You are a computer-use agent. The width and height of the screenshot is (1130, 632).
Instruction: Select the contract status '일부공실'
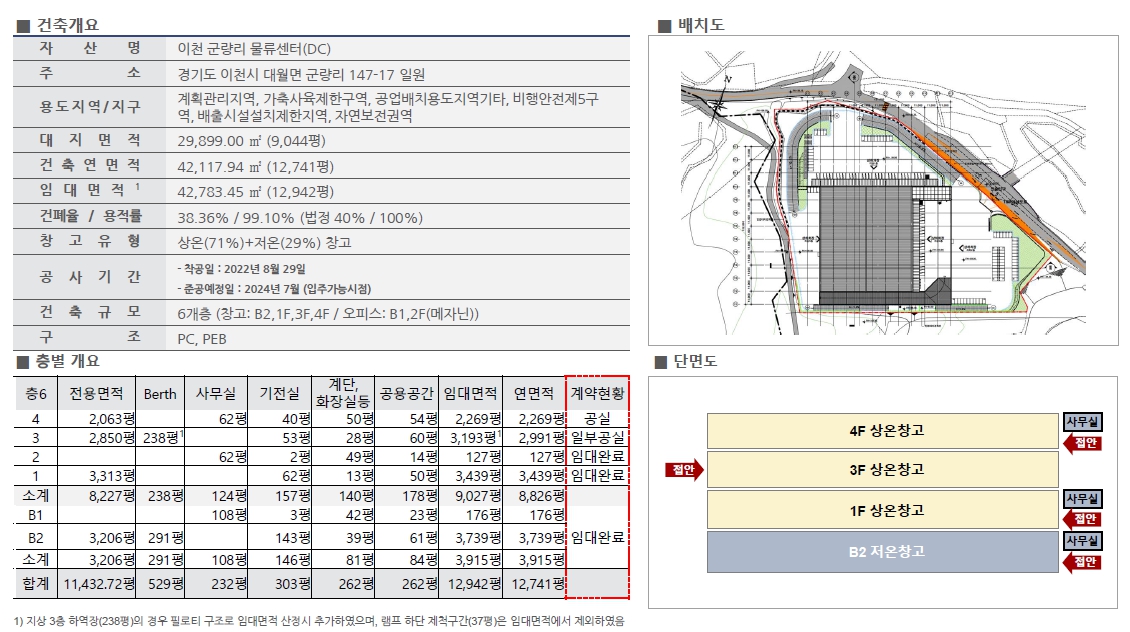click(597, 438)
